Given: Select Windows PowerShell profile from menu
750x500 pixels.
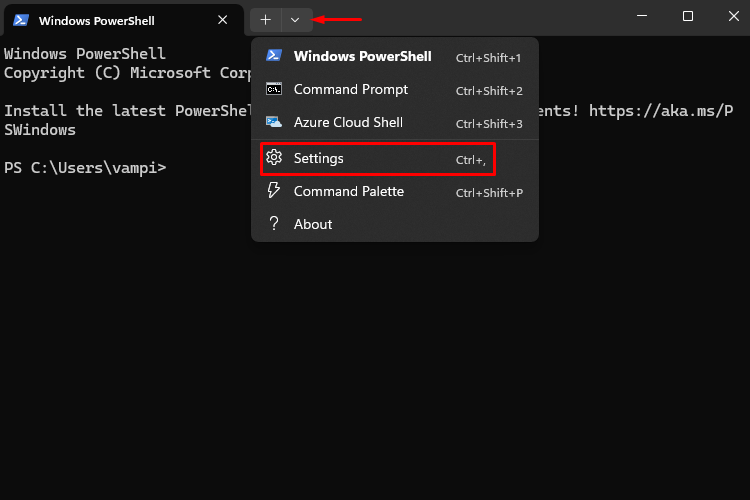Looking at the screenshot, I should point(395,56).
